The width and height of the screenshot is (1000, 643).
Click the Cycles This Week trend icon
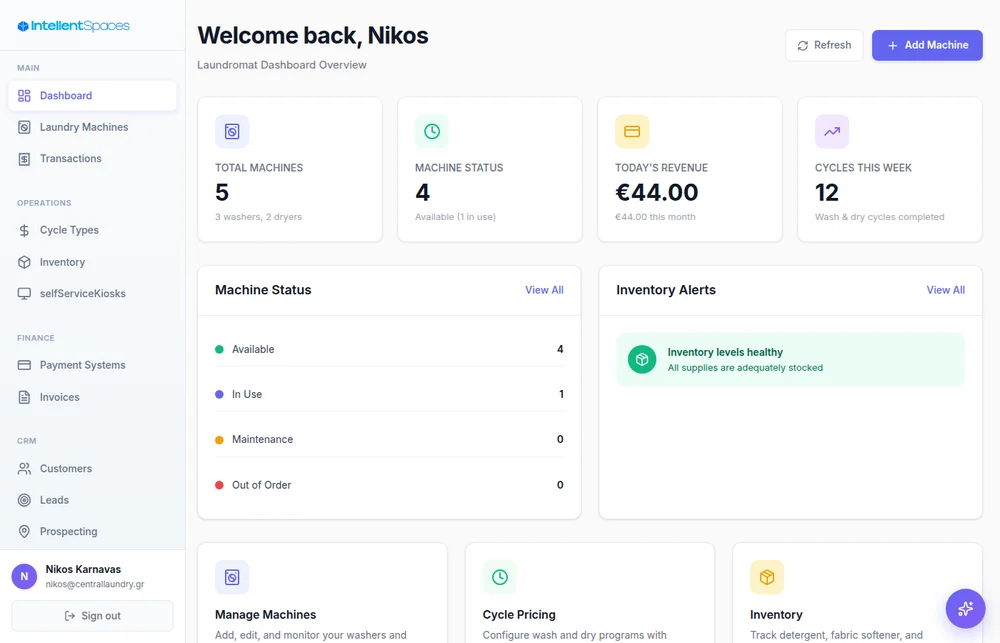click(832, 131)
